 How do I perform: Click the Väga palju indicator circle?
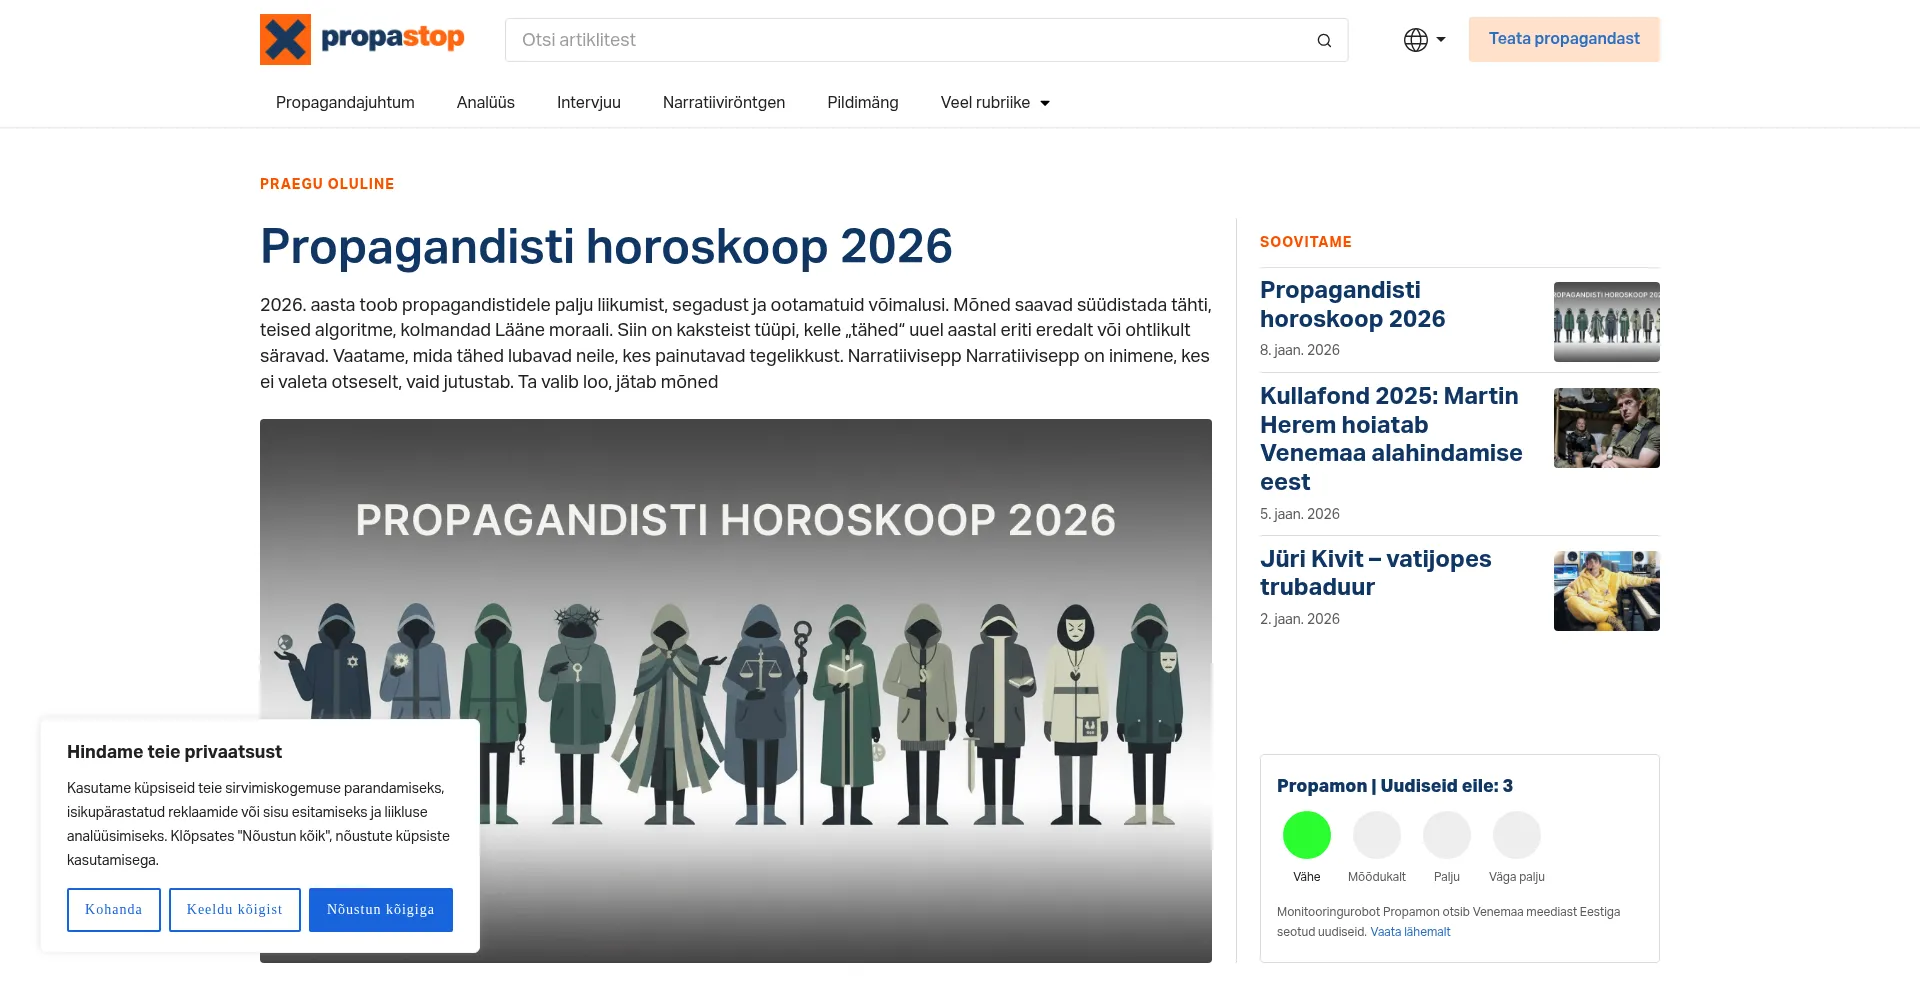point(1516,834)
